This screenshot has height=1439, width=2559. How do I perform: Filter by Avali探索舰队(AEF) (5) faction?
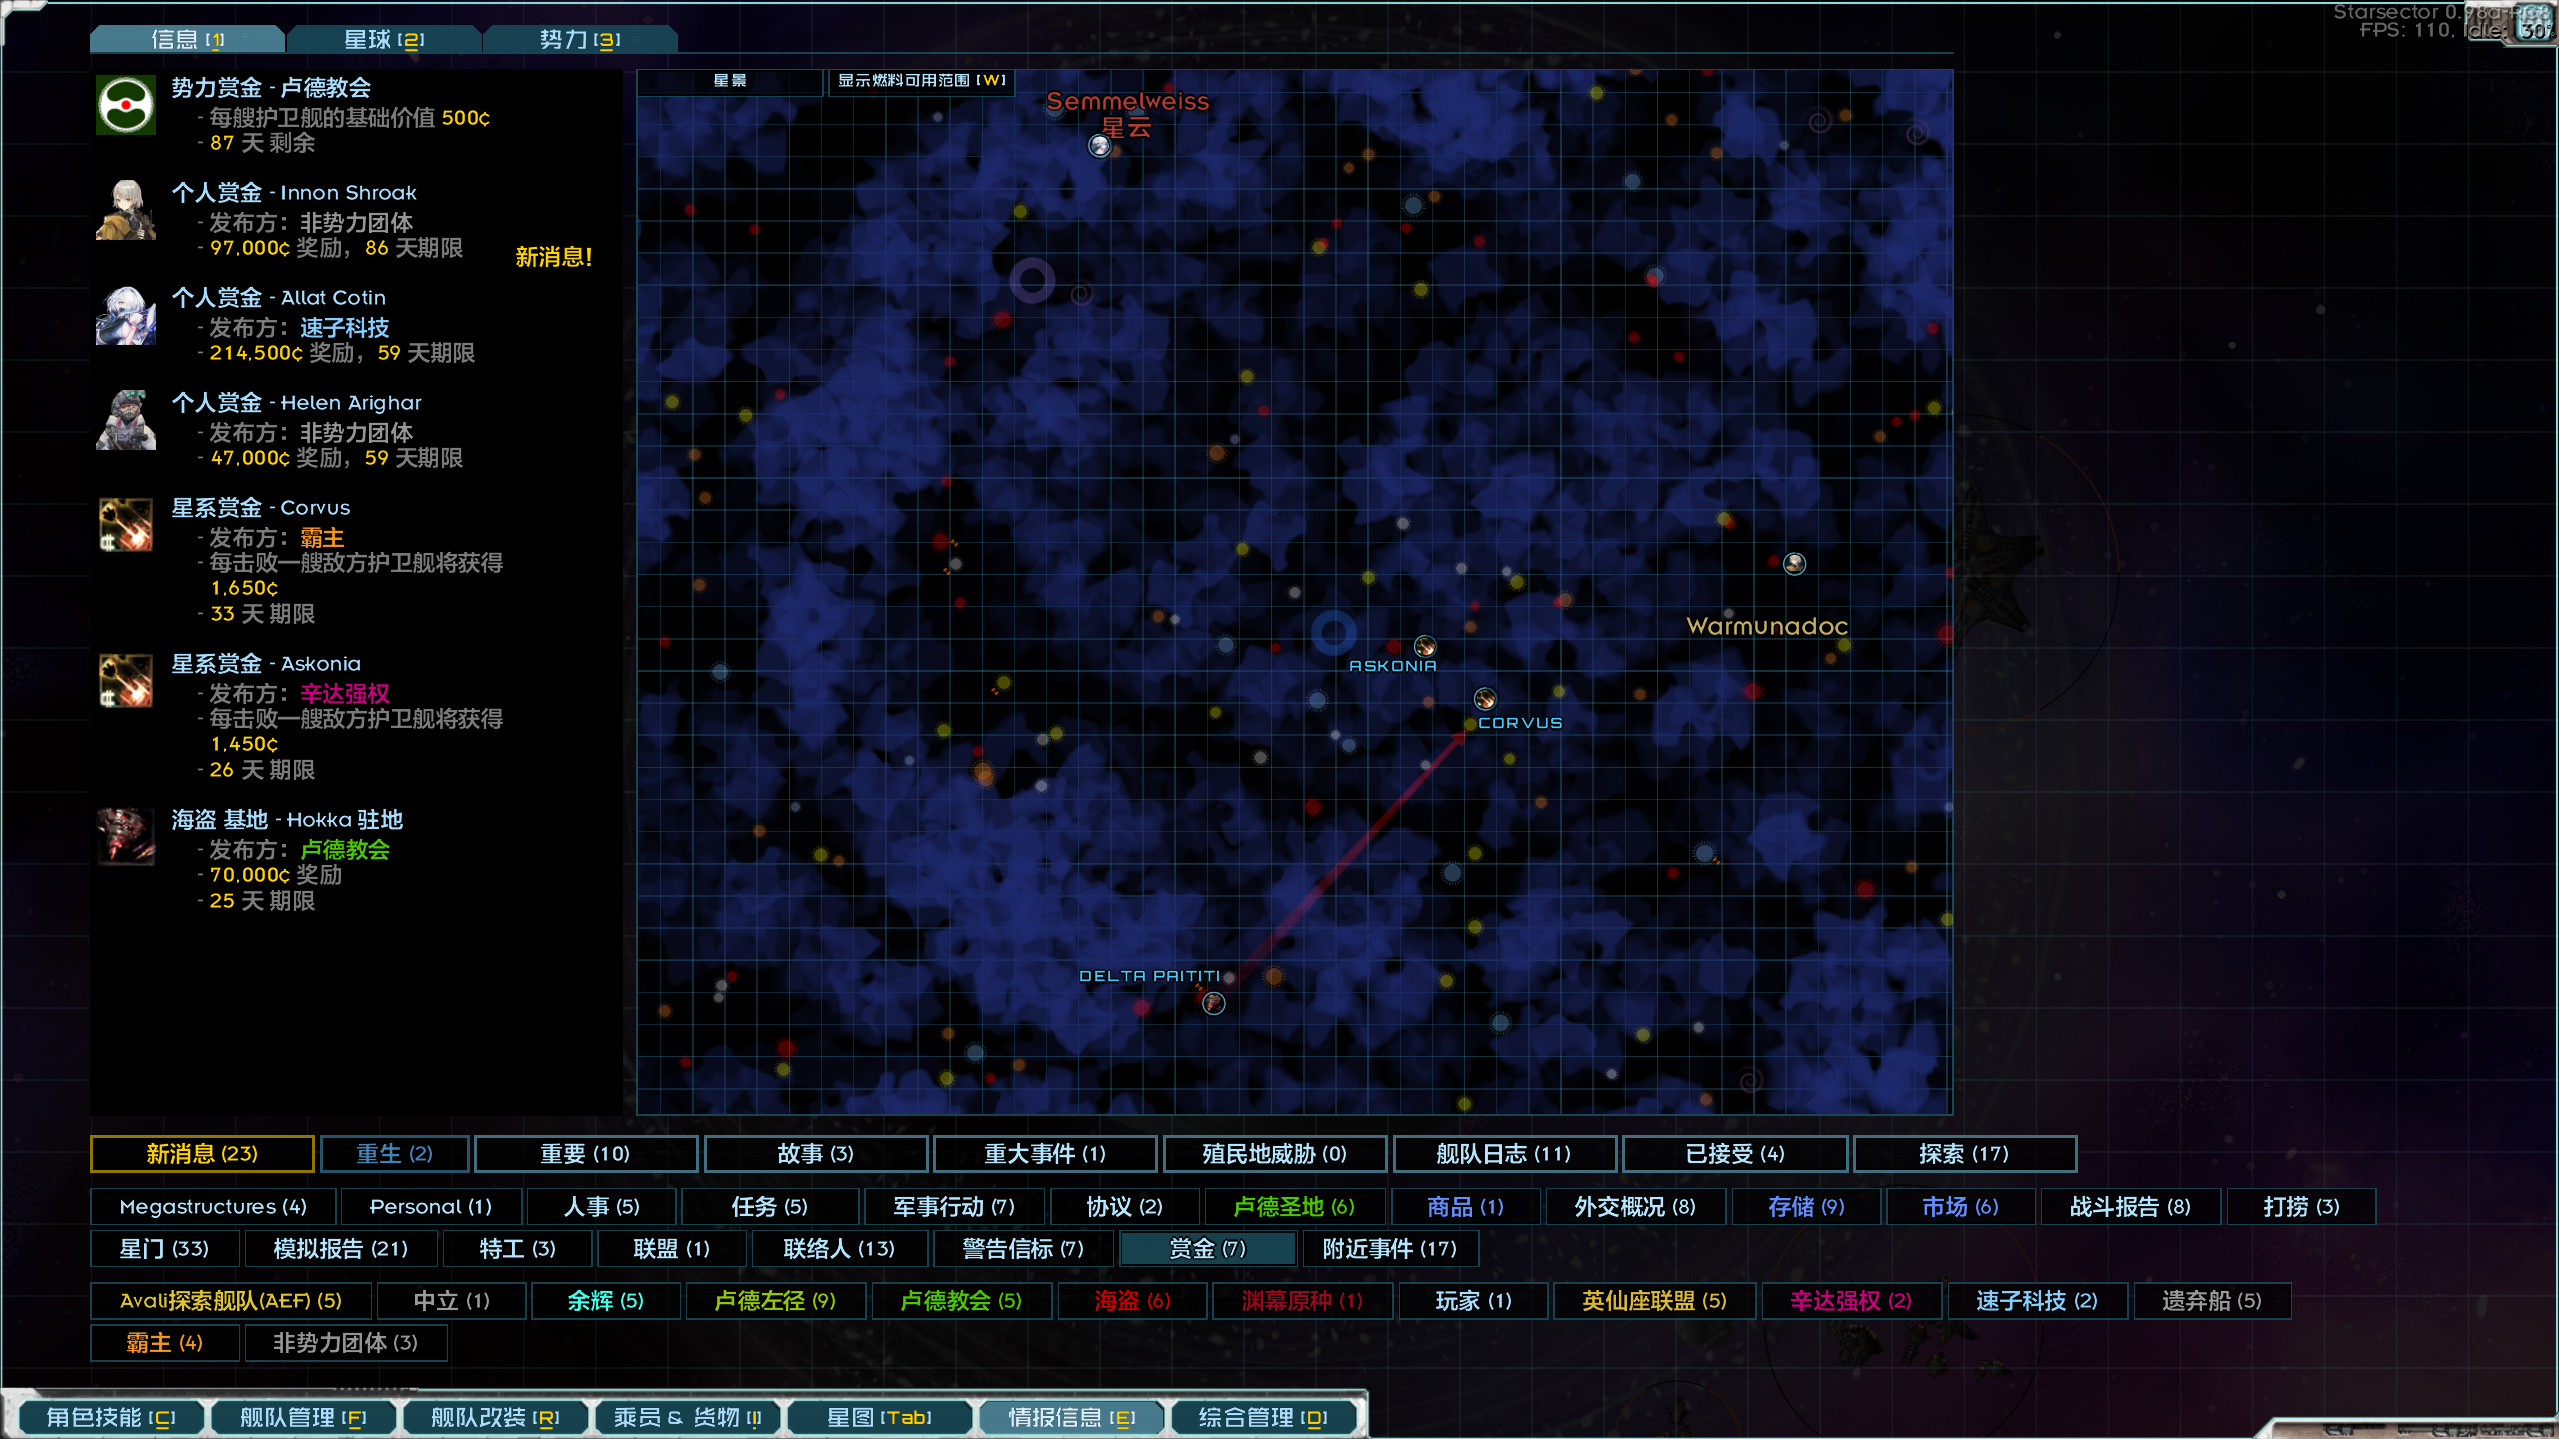[x=230, y=1301]
